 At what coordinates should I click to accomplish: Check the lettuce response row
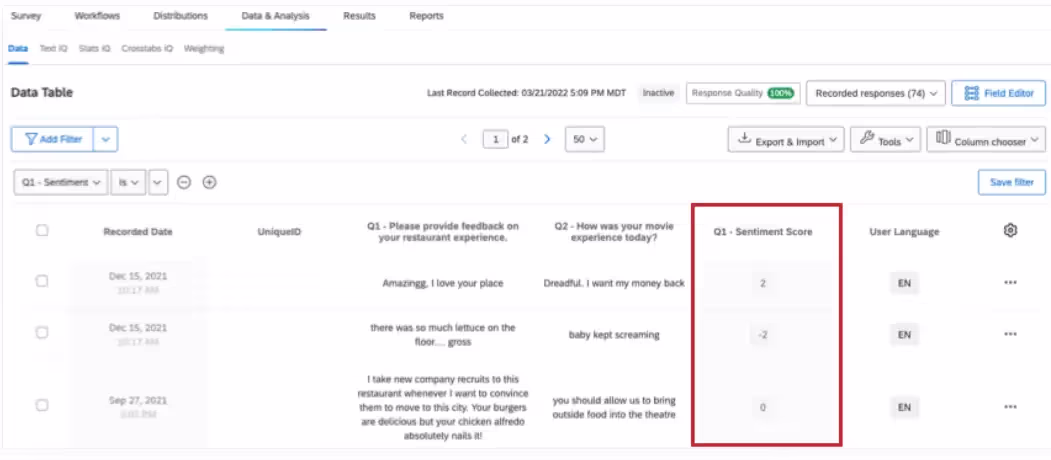pos(42,333)
